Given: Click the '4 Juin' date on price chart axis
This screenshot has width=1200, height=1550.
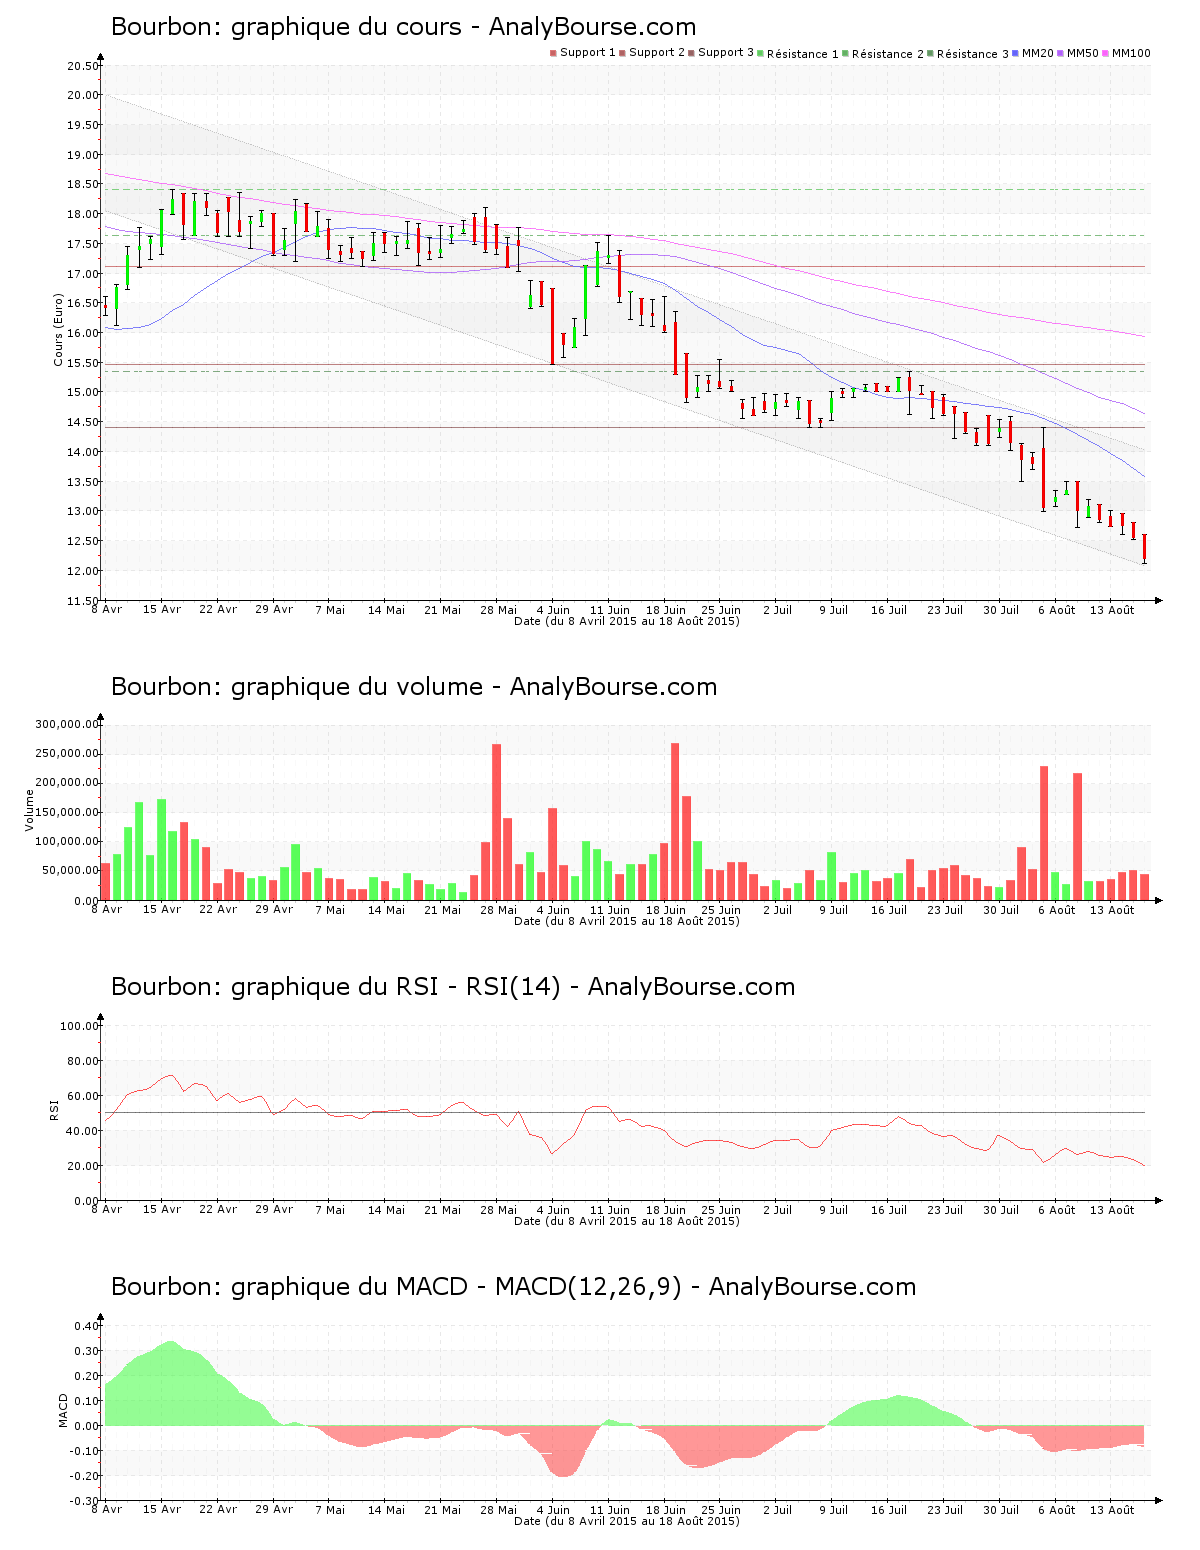Looking at the screenshot, I should point(553,610).
